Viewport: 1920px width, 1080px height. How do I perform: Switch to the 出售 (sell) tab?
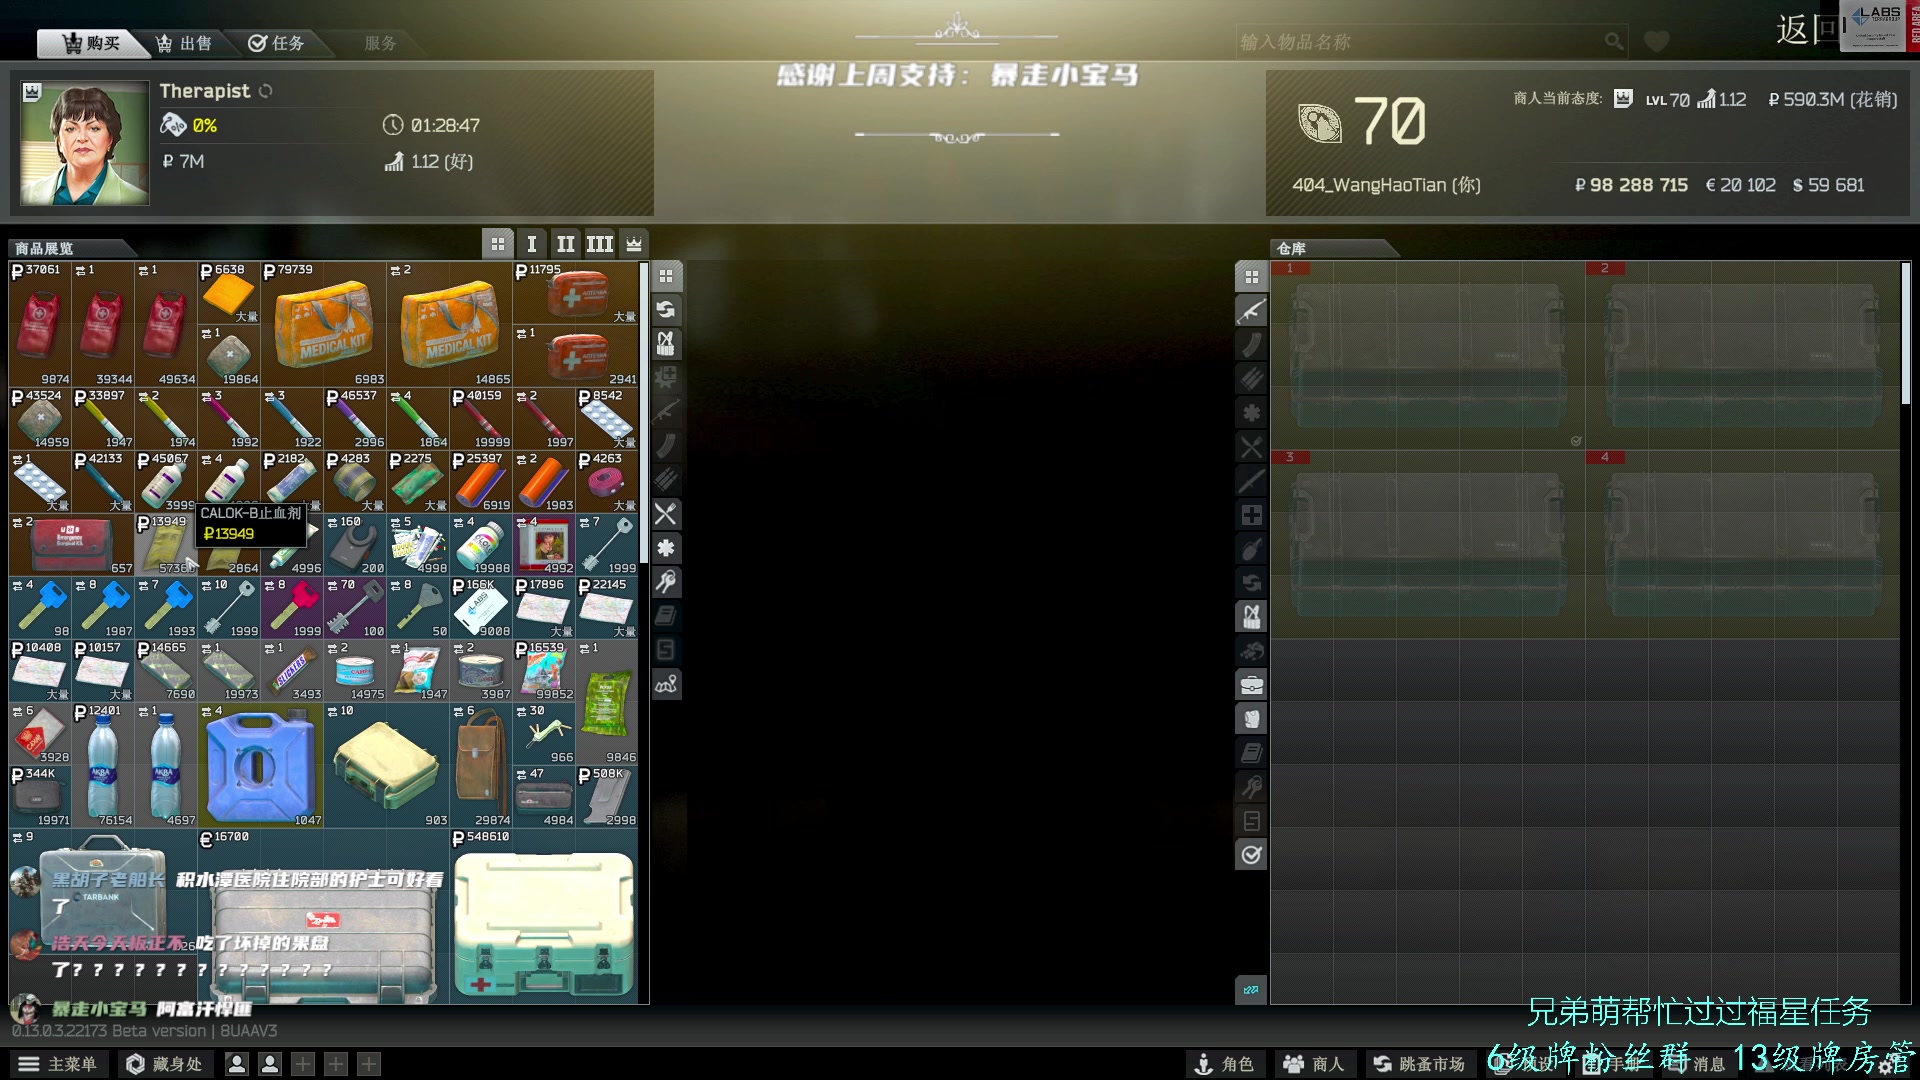click(x=184, y=43)
